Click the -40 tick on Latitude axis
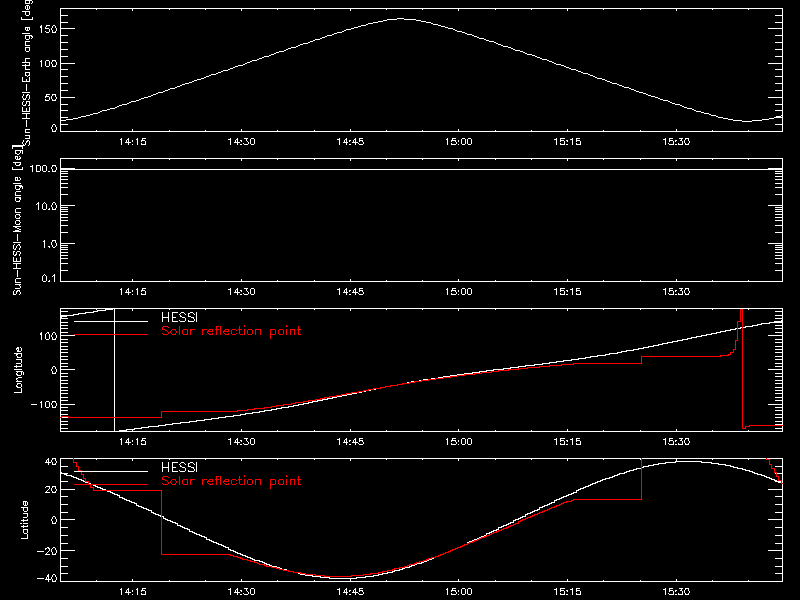Screen dimensions: 800x600 tap(47, 578)
